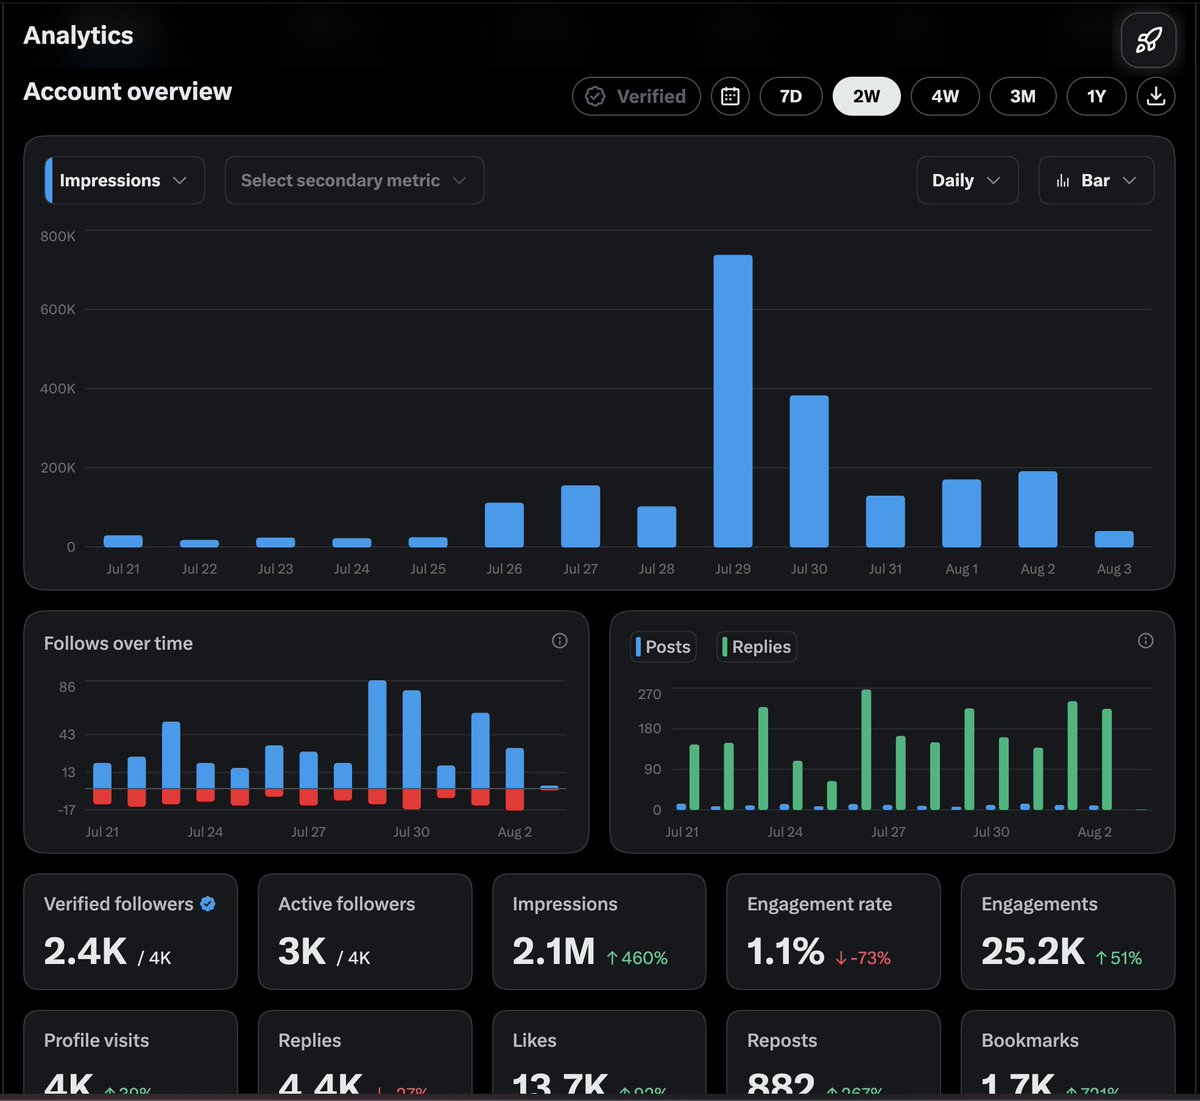Open the rocket boost icon button
Screen dimensions: 1200x1101
click(x=1148, y=40)
